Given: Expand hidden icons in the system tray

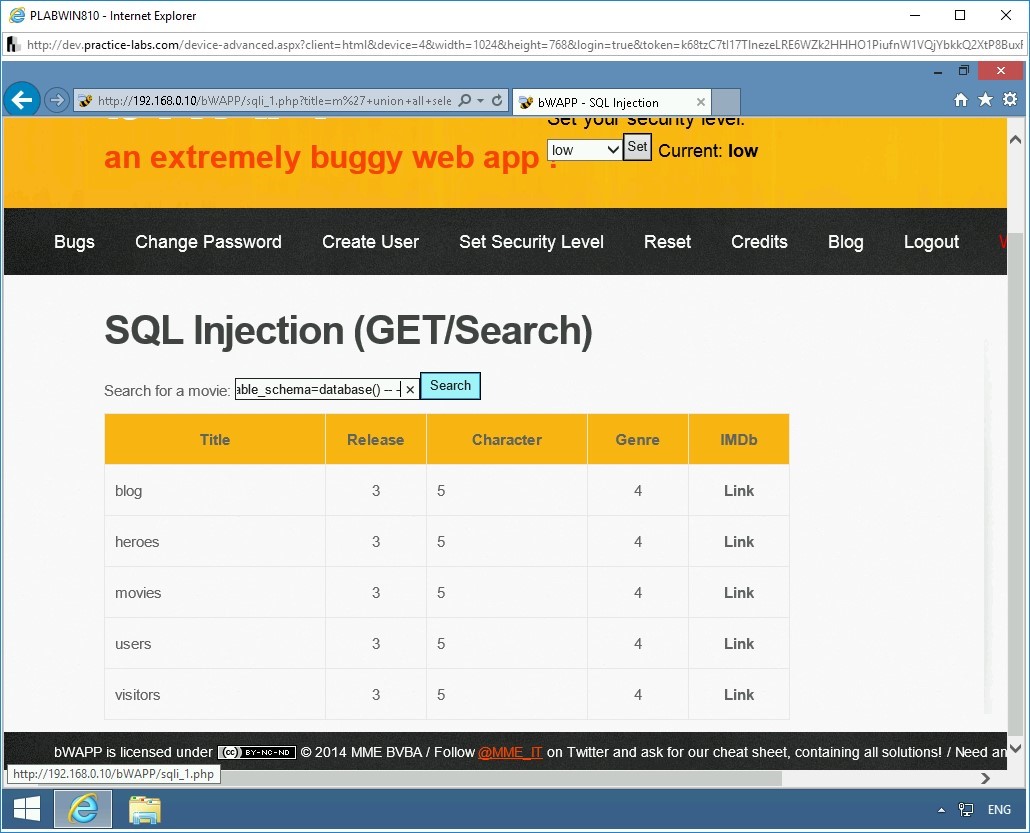Looking at the screenshot, I should click(940, 809).
